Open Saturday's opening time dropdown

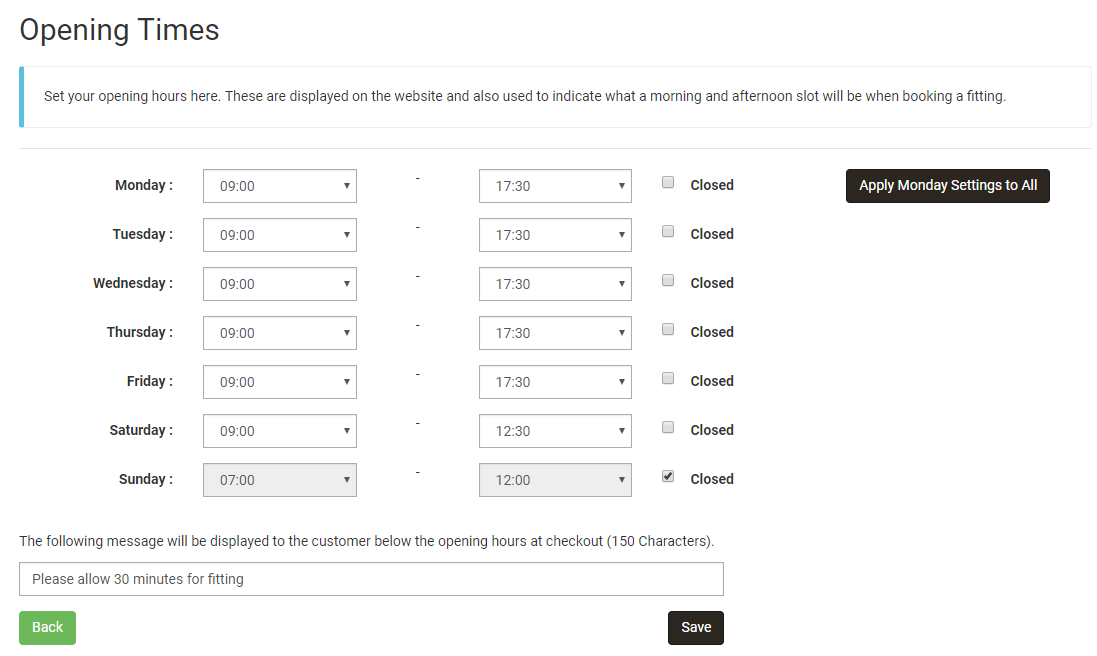tap(280, 431)
